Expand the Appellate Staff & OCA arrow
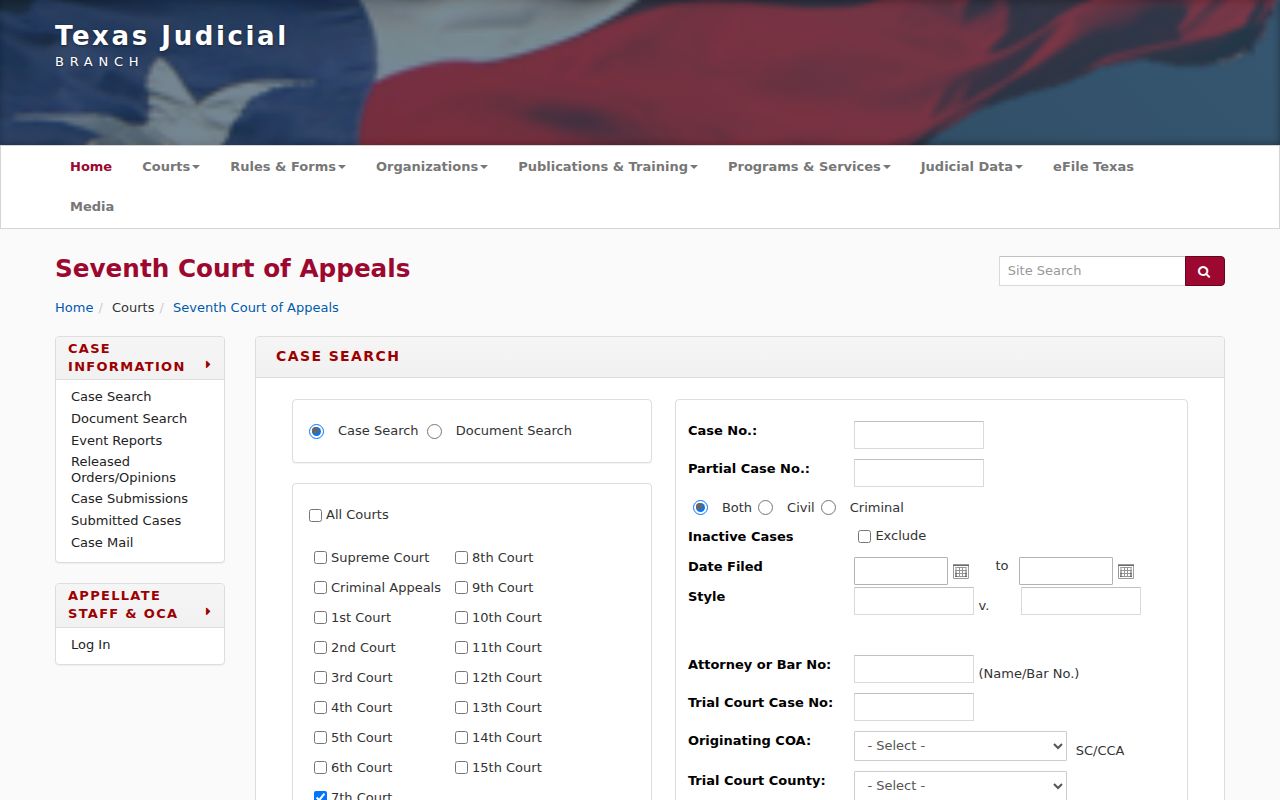The height and width of the screenshot is (800, 1280). tap(208, 612)
